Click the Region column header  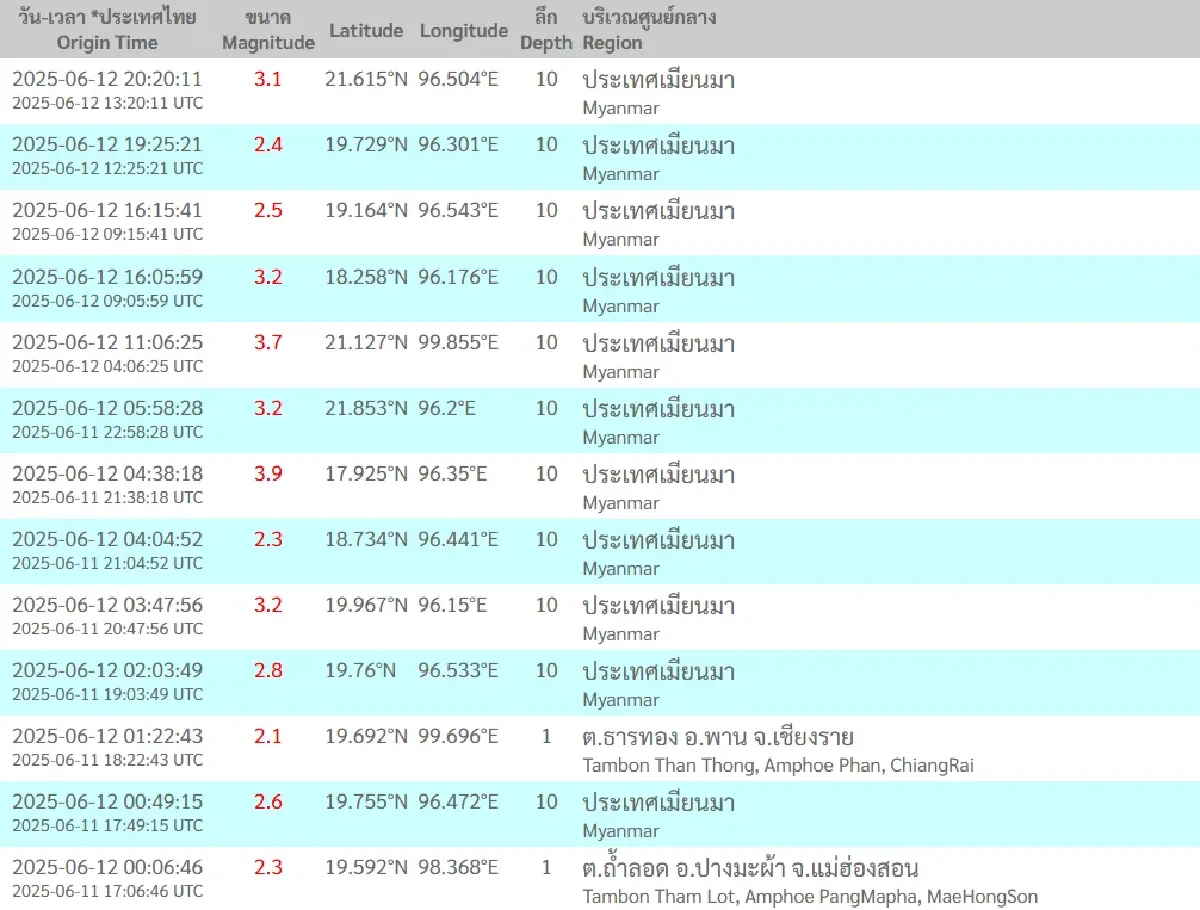coord(649,30)
